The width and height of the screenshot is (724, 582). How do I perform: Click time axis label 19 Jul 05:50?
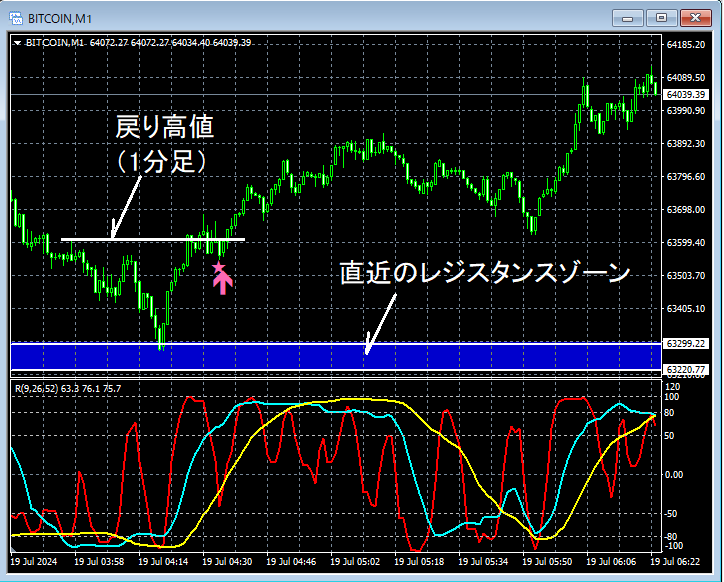click(x=547, y=562)
